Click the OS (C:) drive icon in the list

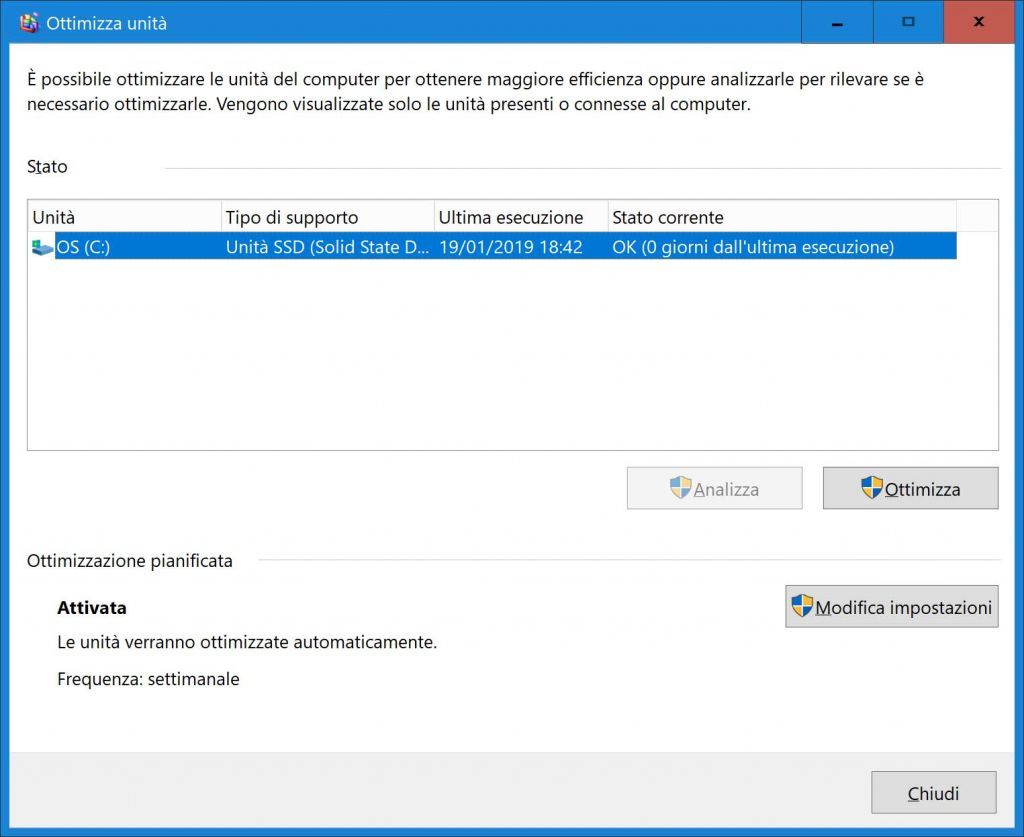(42, 246)
